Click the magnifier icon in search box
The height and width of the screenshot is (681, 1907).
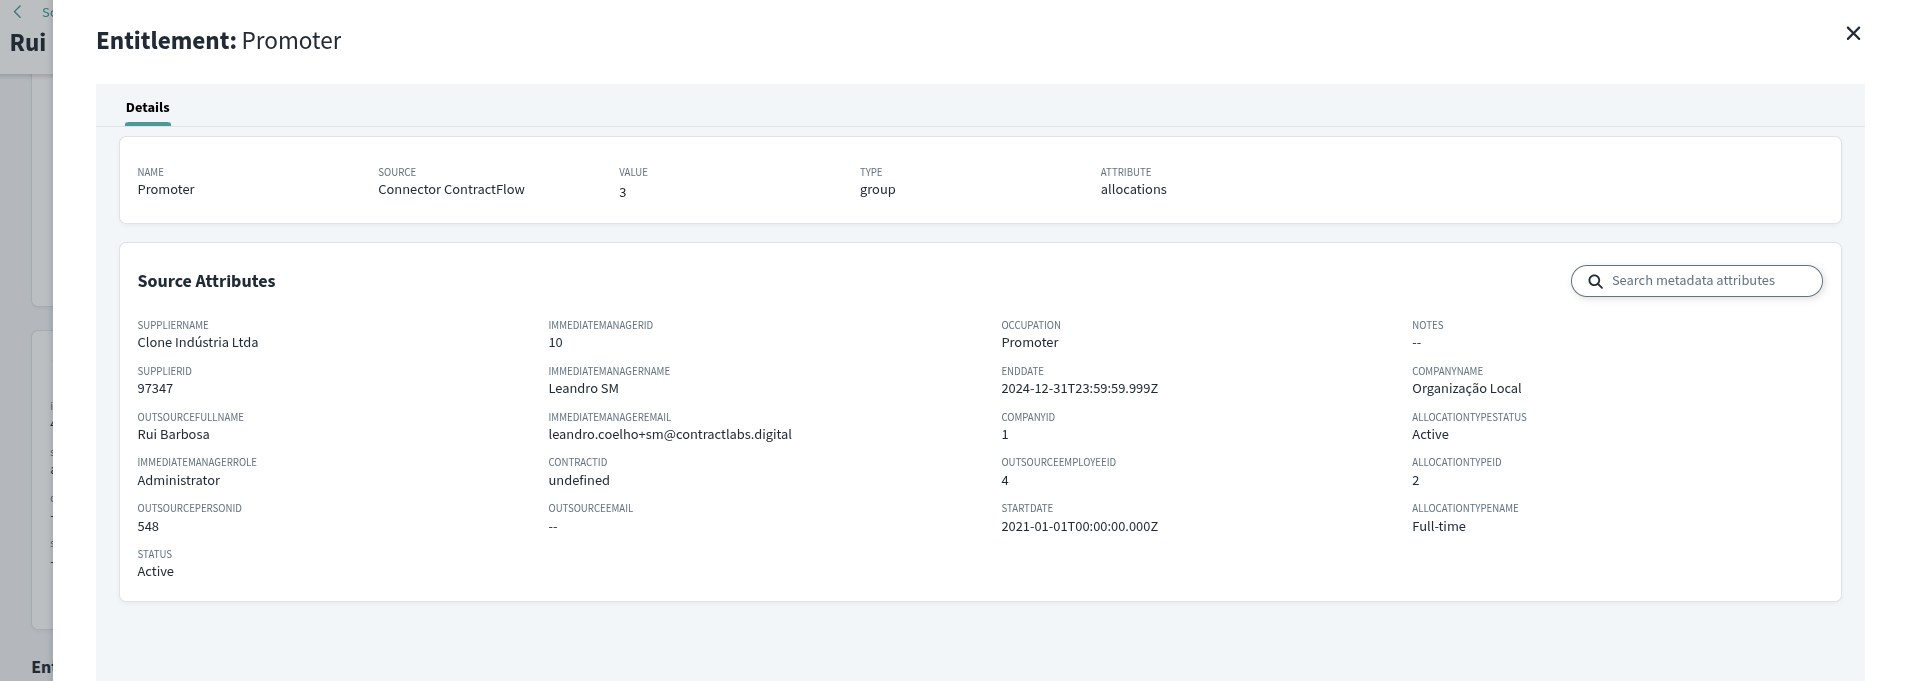click(1595, 282)
